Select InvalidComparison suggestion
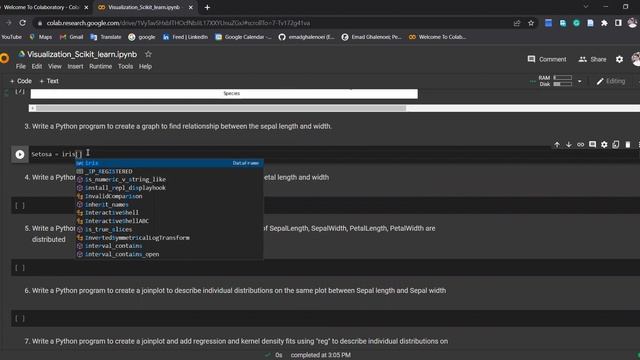 [169, 196]
